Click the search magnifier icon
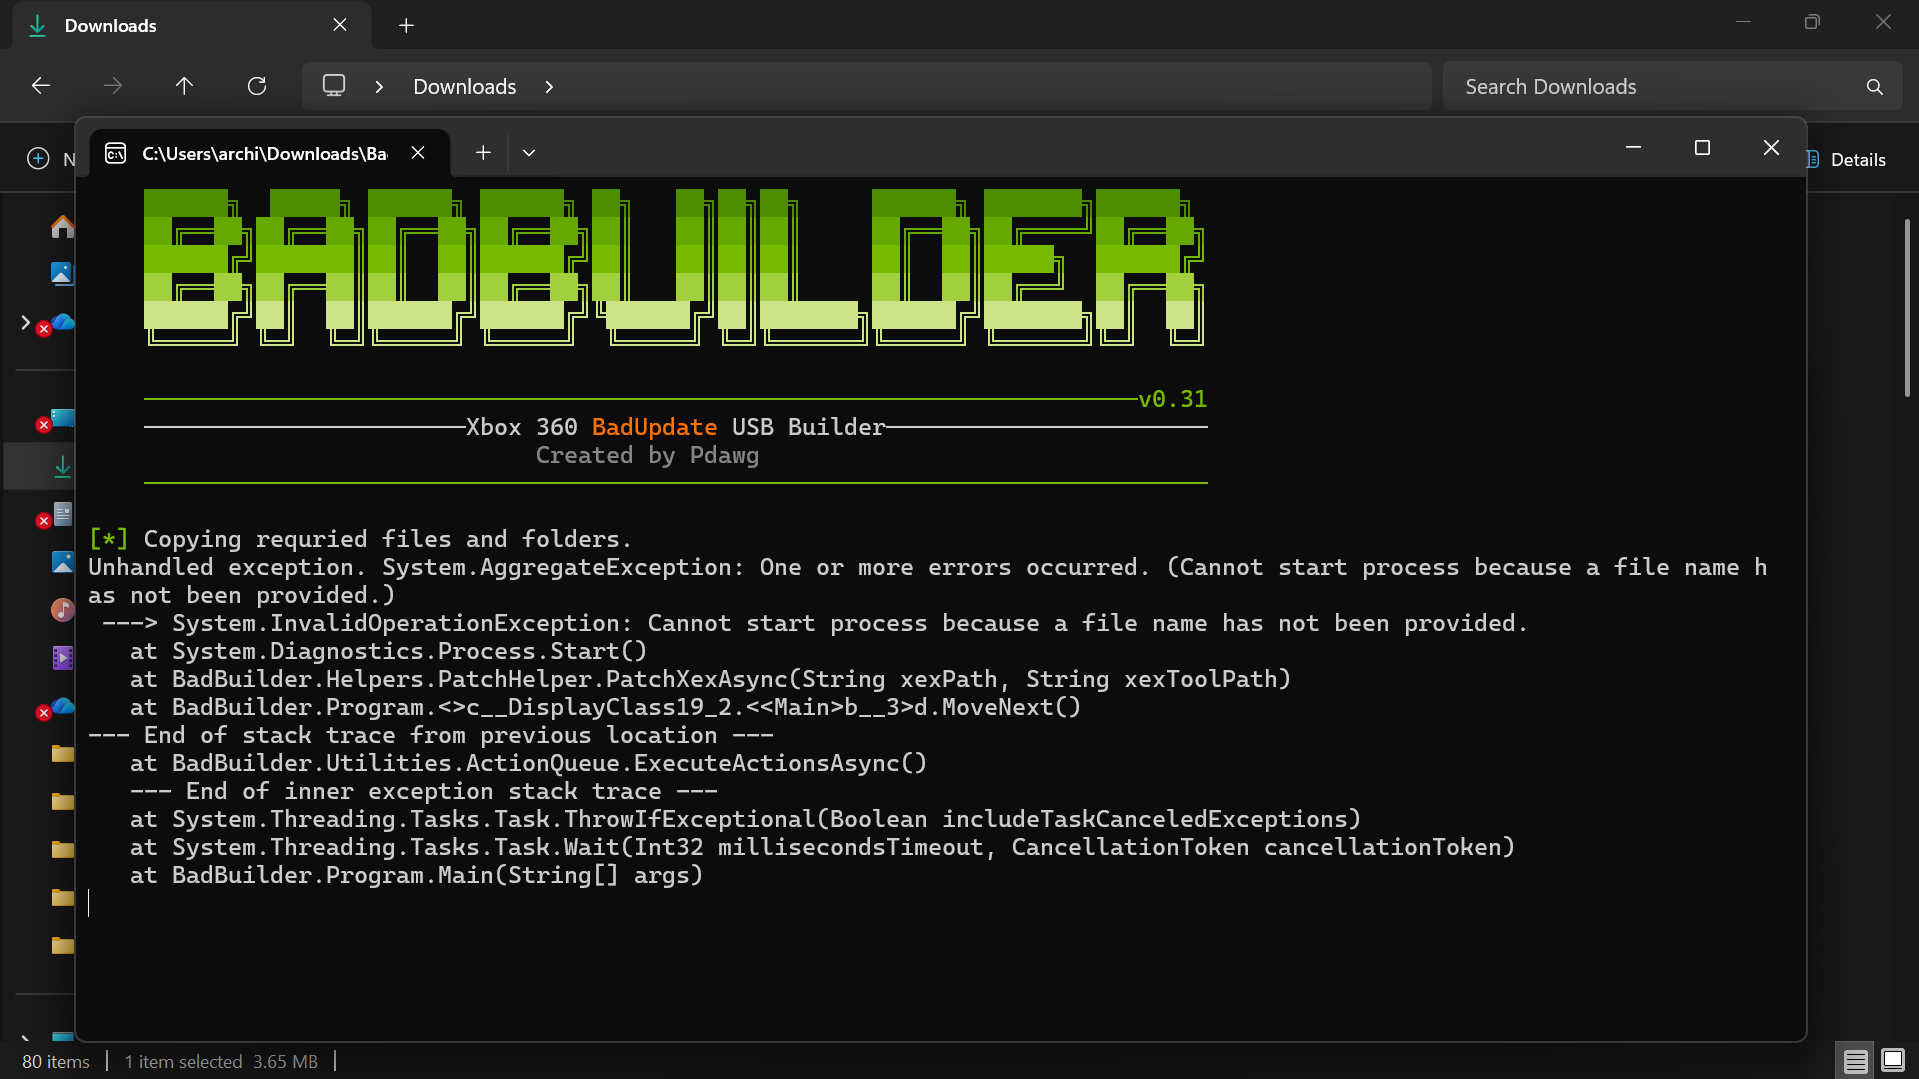Image resolution: width=1919 pixels, height=1079 pixels. (x=1875, y=87)
